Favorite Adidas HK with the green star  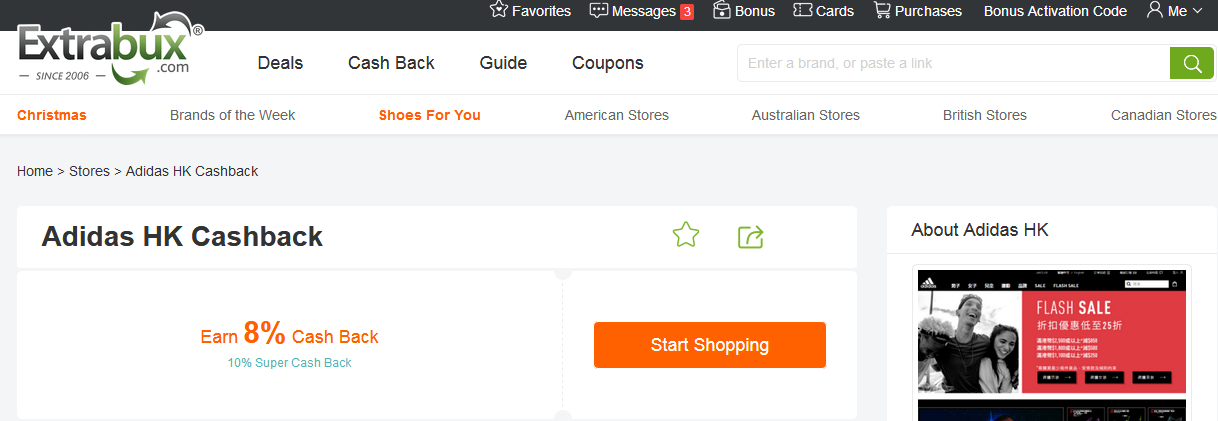686,236
